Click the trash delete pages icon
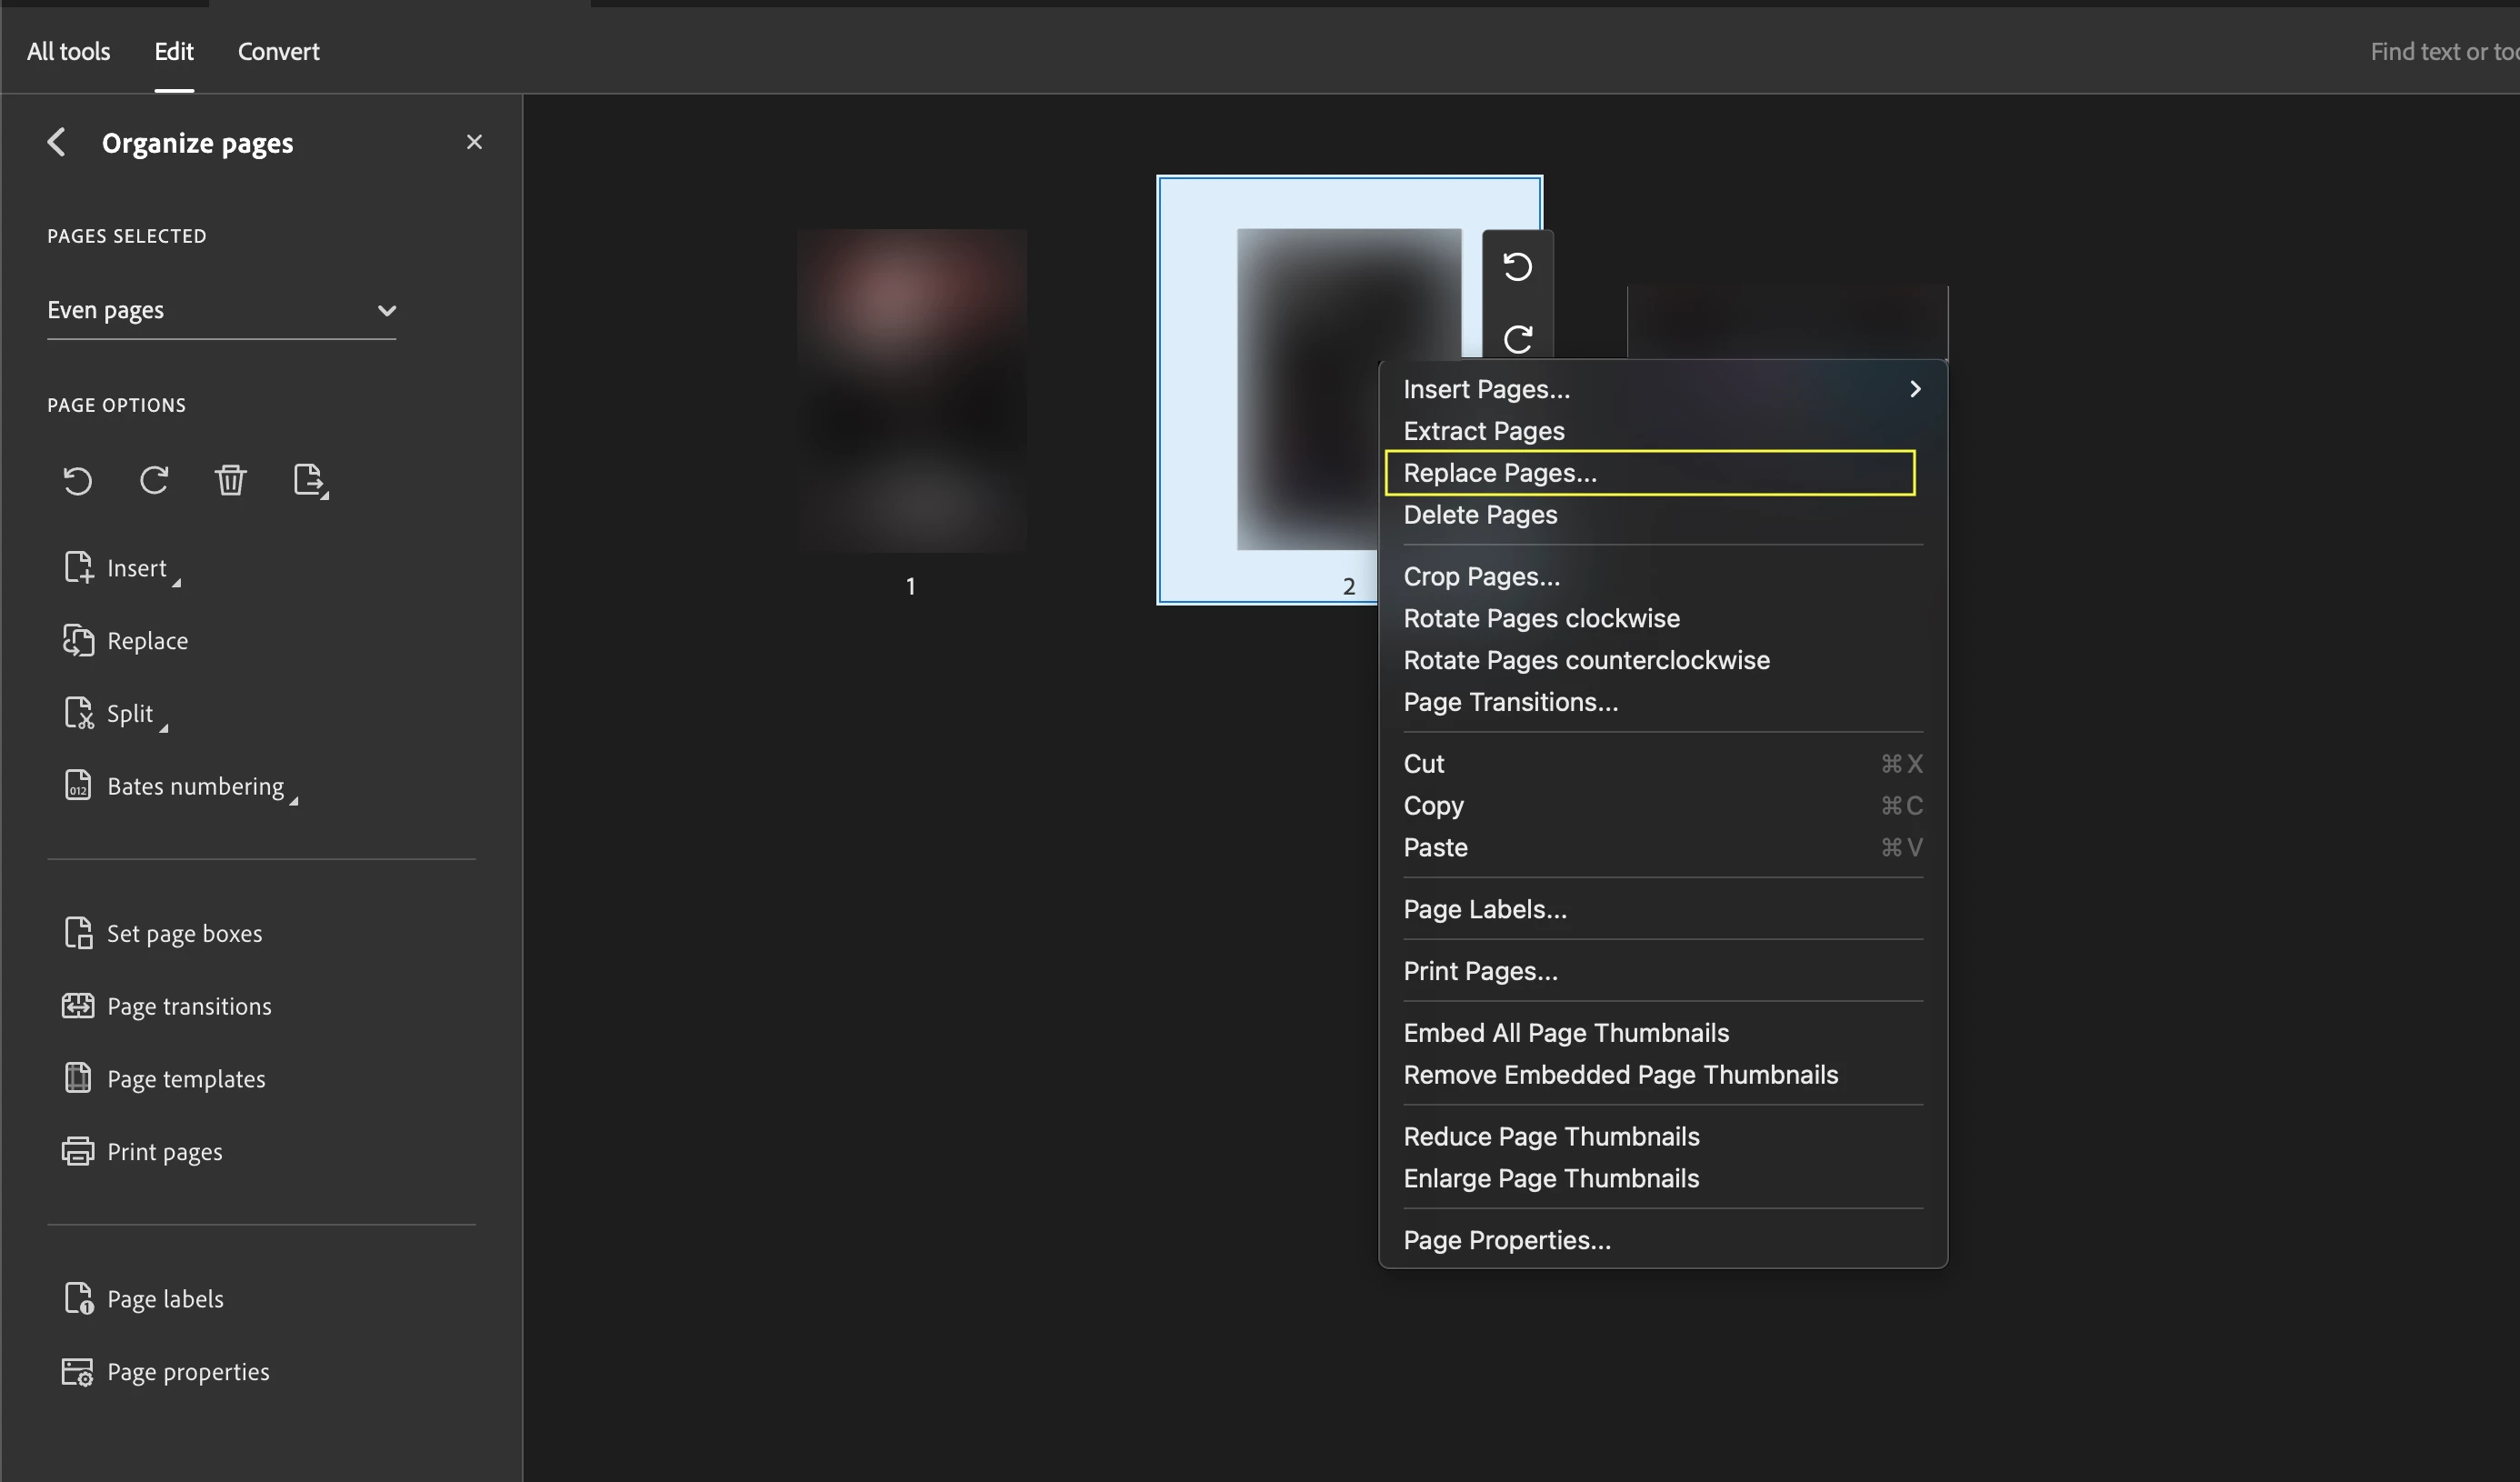This screenshot has height=1482, width=2520. click(x=230, y=481)
